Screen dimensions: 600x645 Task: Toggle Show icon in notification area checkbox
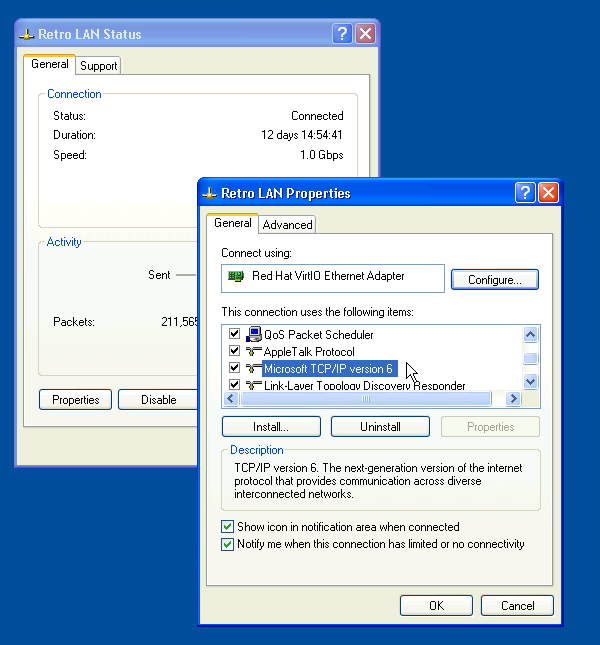tap(227, 527)
